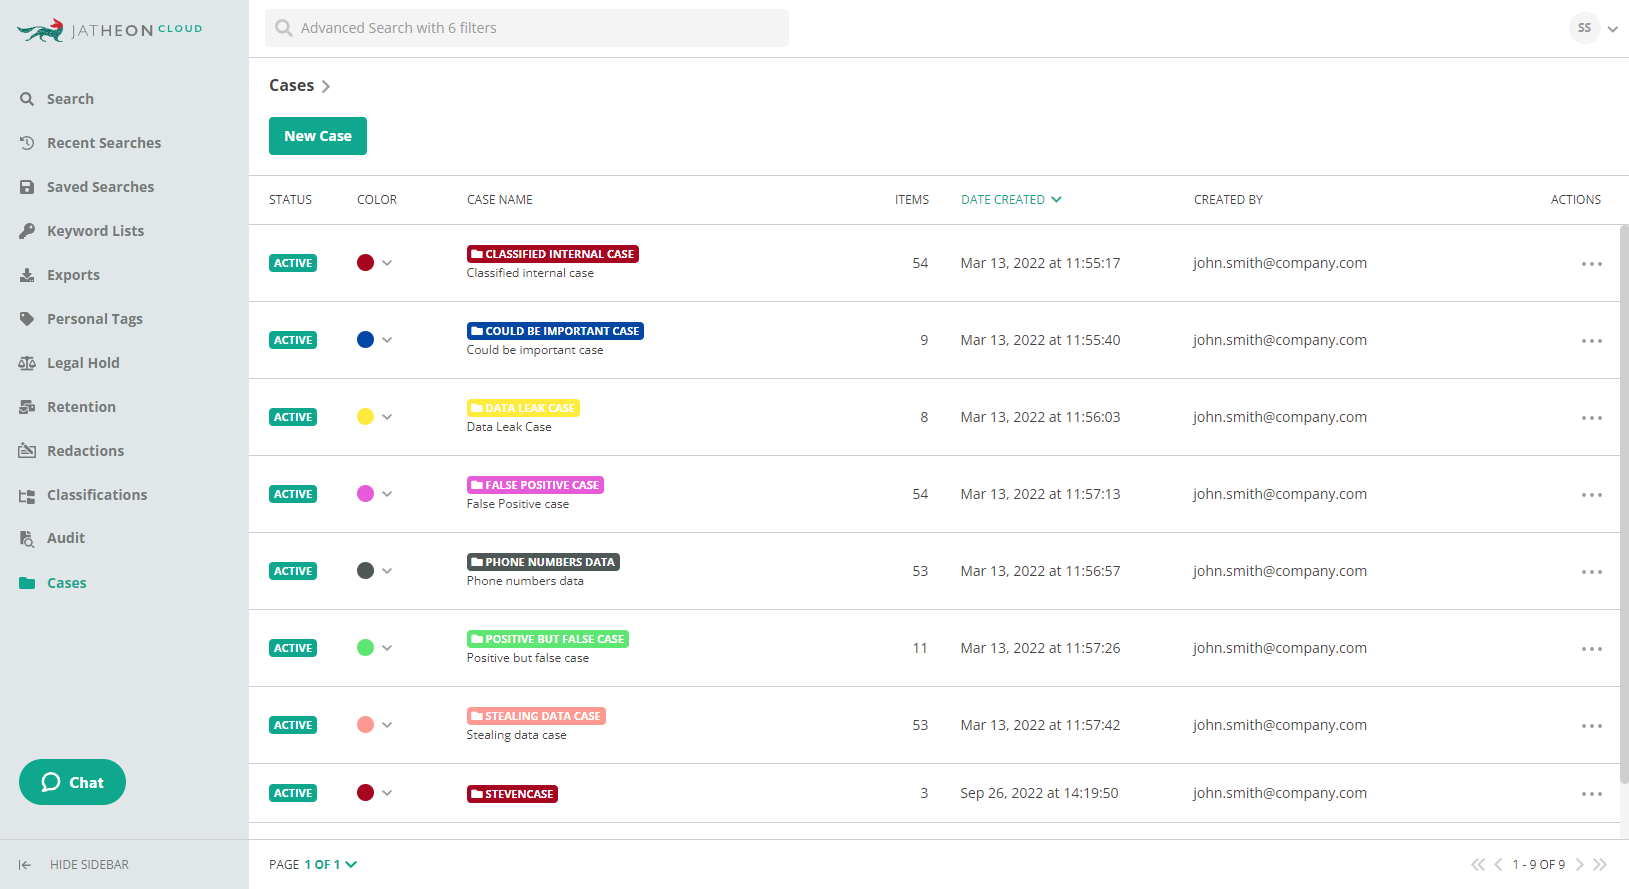Click the Recent Searches history icon

pos(27,143)
